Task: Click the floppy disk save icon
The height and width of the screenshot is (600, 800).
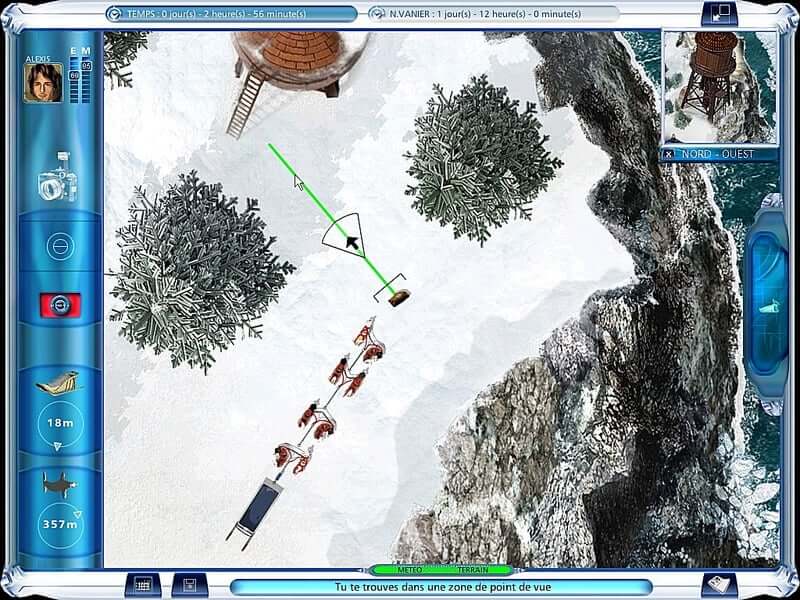Action: [x=189, y=585]
